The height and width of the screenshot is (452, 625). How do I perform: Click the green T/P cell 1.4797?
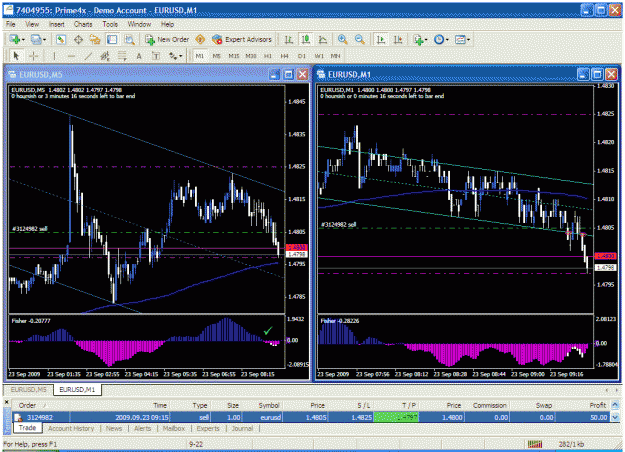click(396, 417)
